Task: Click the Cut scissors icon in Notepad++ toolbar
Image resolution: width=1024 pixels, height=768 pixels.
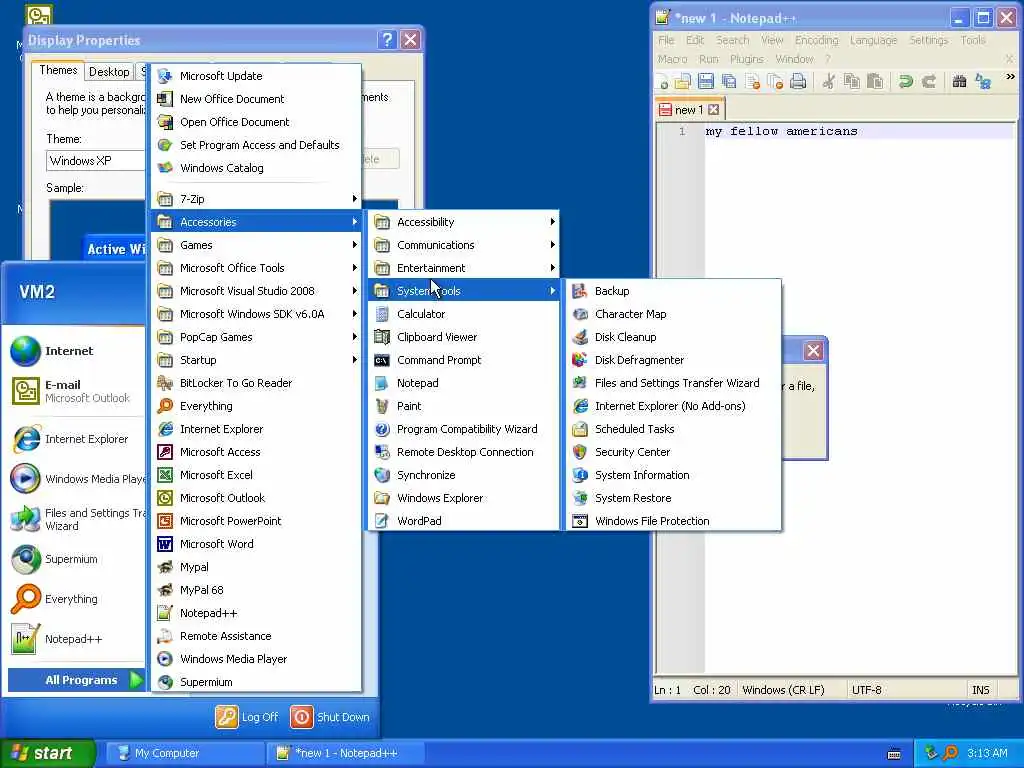Action: click(x=828, y=82)
